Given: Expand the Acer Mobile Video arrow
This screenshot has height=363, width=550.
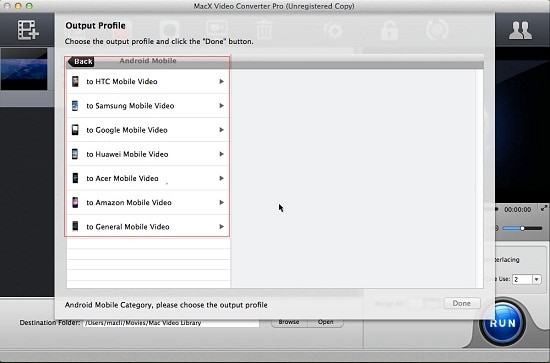Looking at the screenshot, I should (x=221, y=178).
